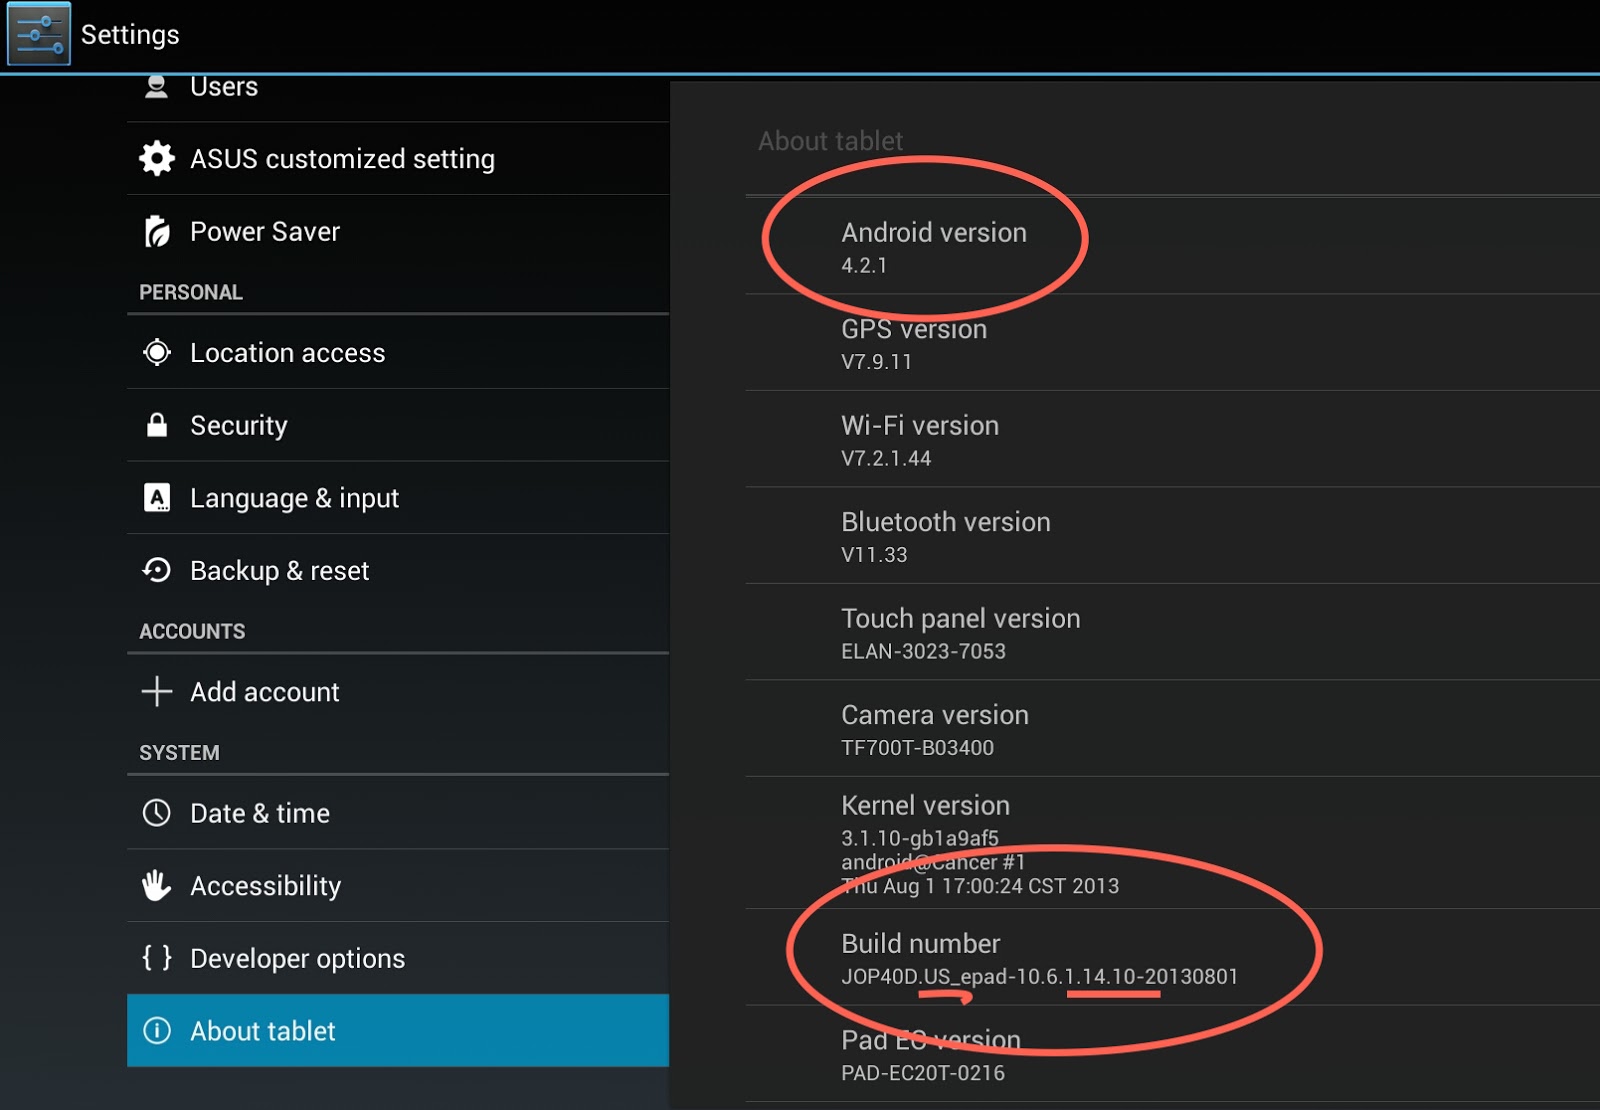Click the gear icon for ASUS customized setting
The image size is (1600, 1110).
[157, 158]
